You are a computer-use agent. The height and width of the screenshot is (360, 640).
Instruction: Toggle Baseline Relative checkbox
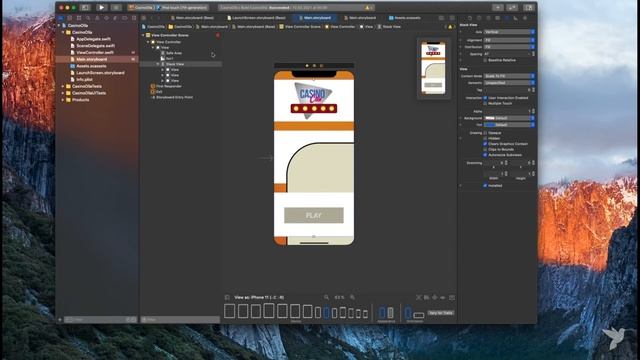coord(485,60)
